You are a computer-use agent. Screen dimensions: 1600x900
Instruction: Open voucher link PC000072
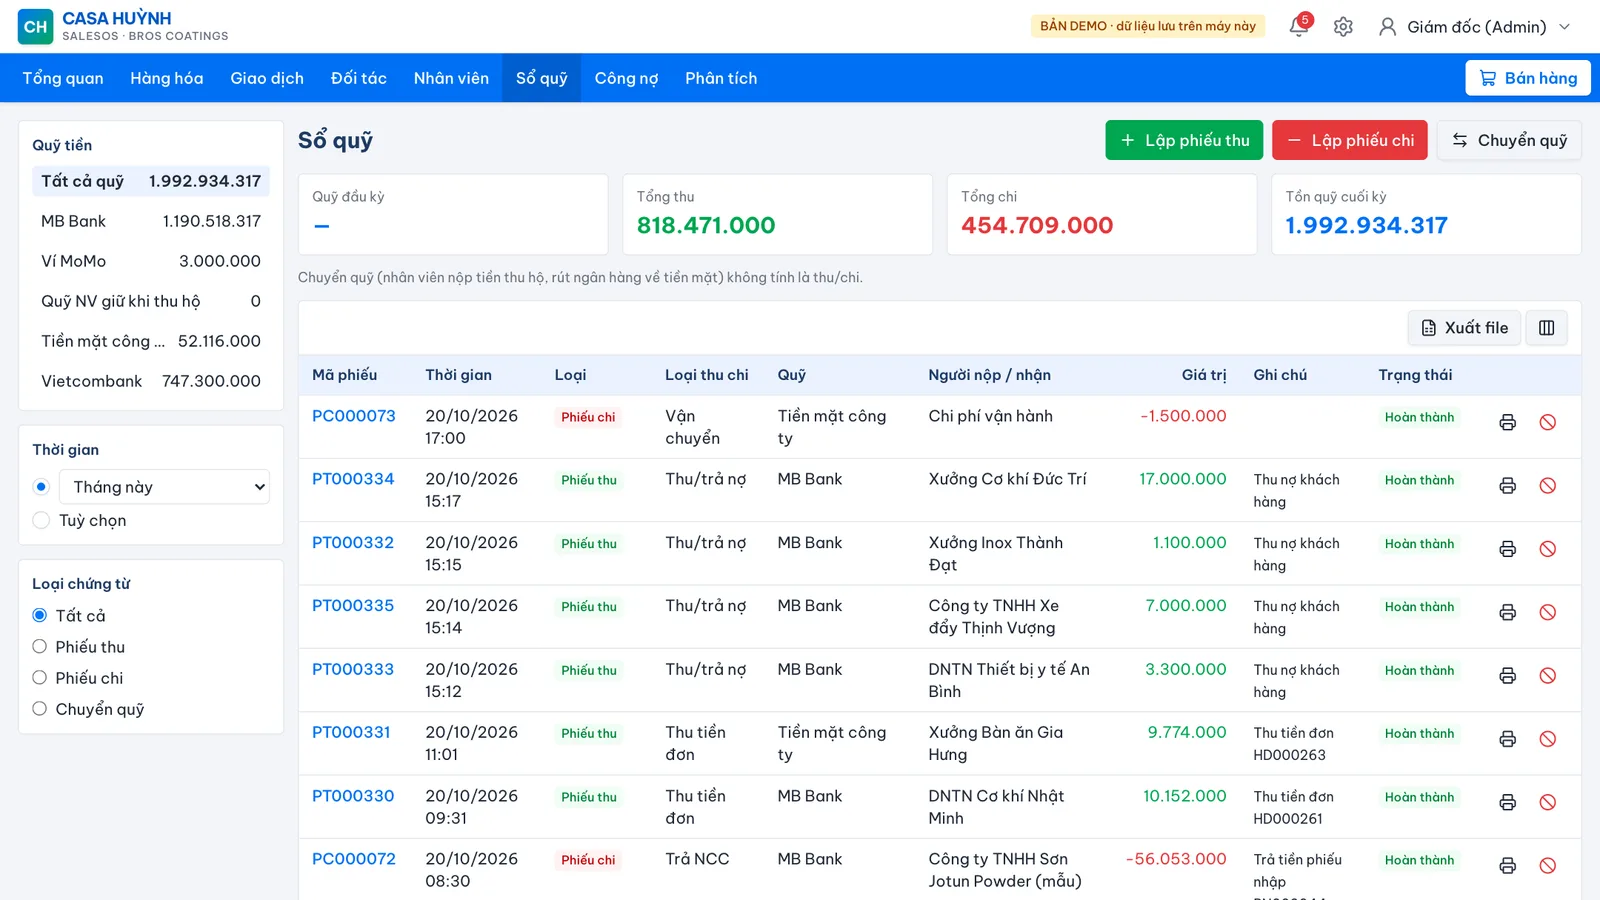tap(354, 859)
